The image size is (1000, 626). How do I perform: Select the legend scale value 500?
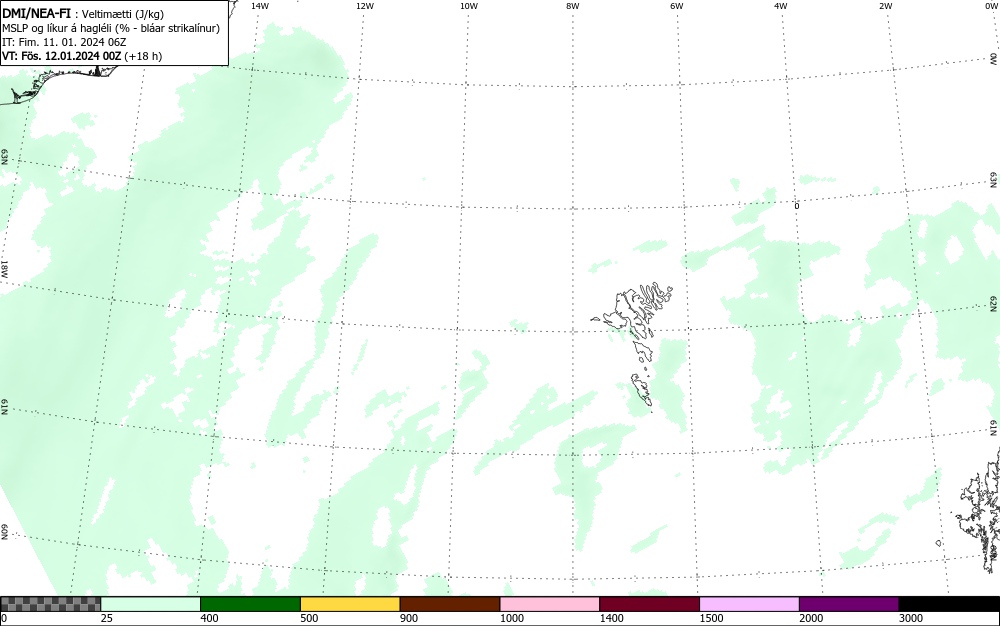(x=309, y=618)
